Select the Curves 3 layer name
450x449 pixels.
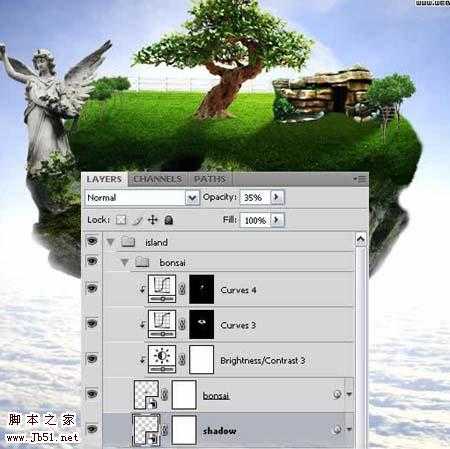click(x=238, y=325)
